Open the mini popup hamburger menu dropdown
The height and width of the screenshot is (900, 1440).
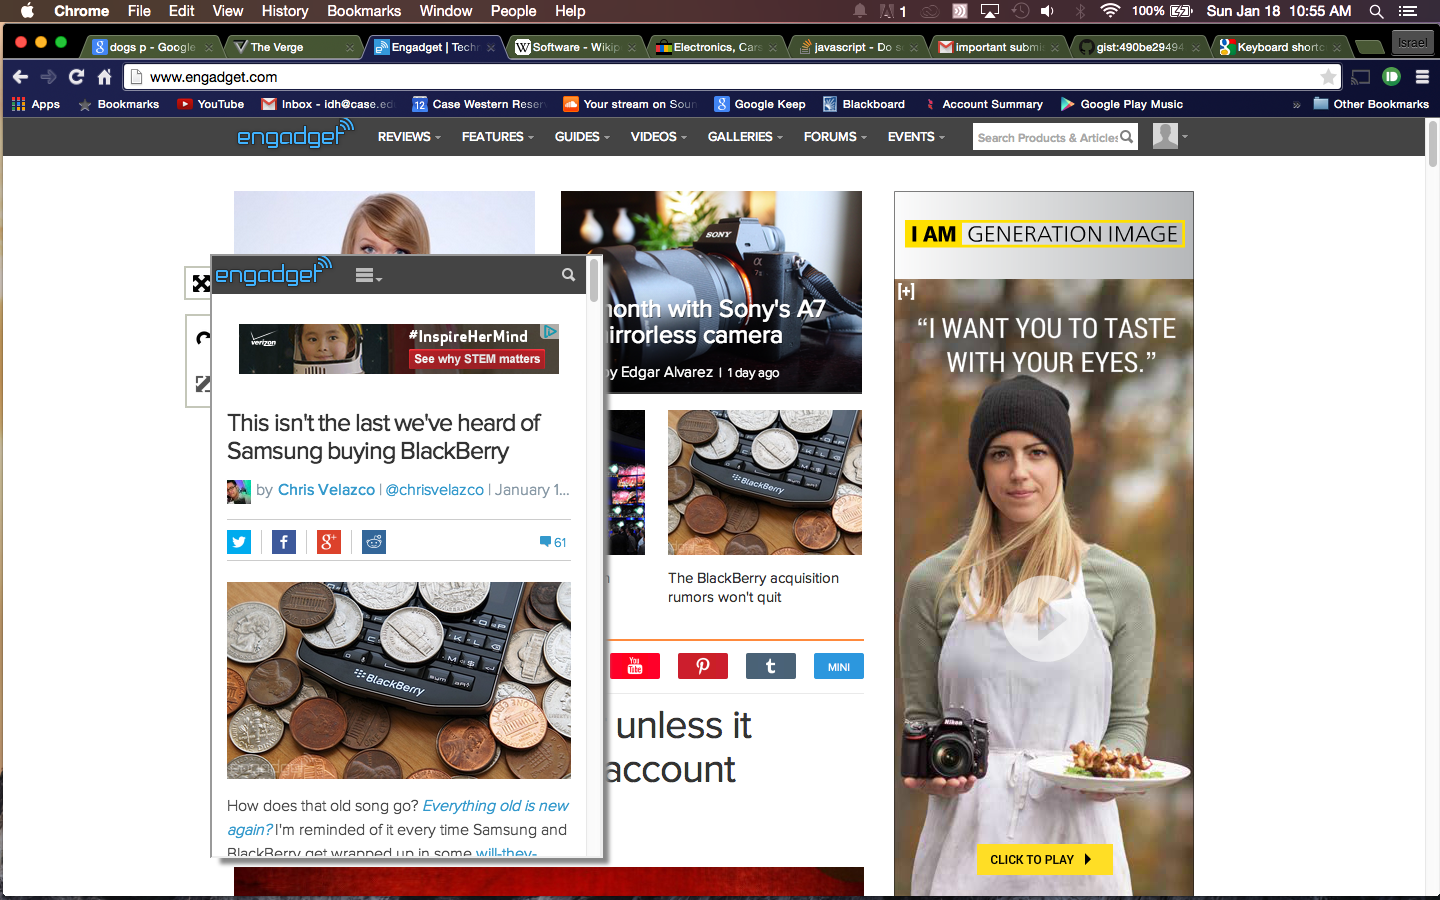coord(368,276)
